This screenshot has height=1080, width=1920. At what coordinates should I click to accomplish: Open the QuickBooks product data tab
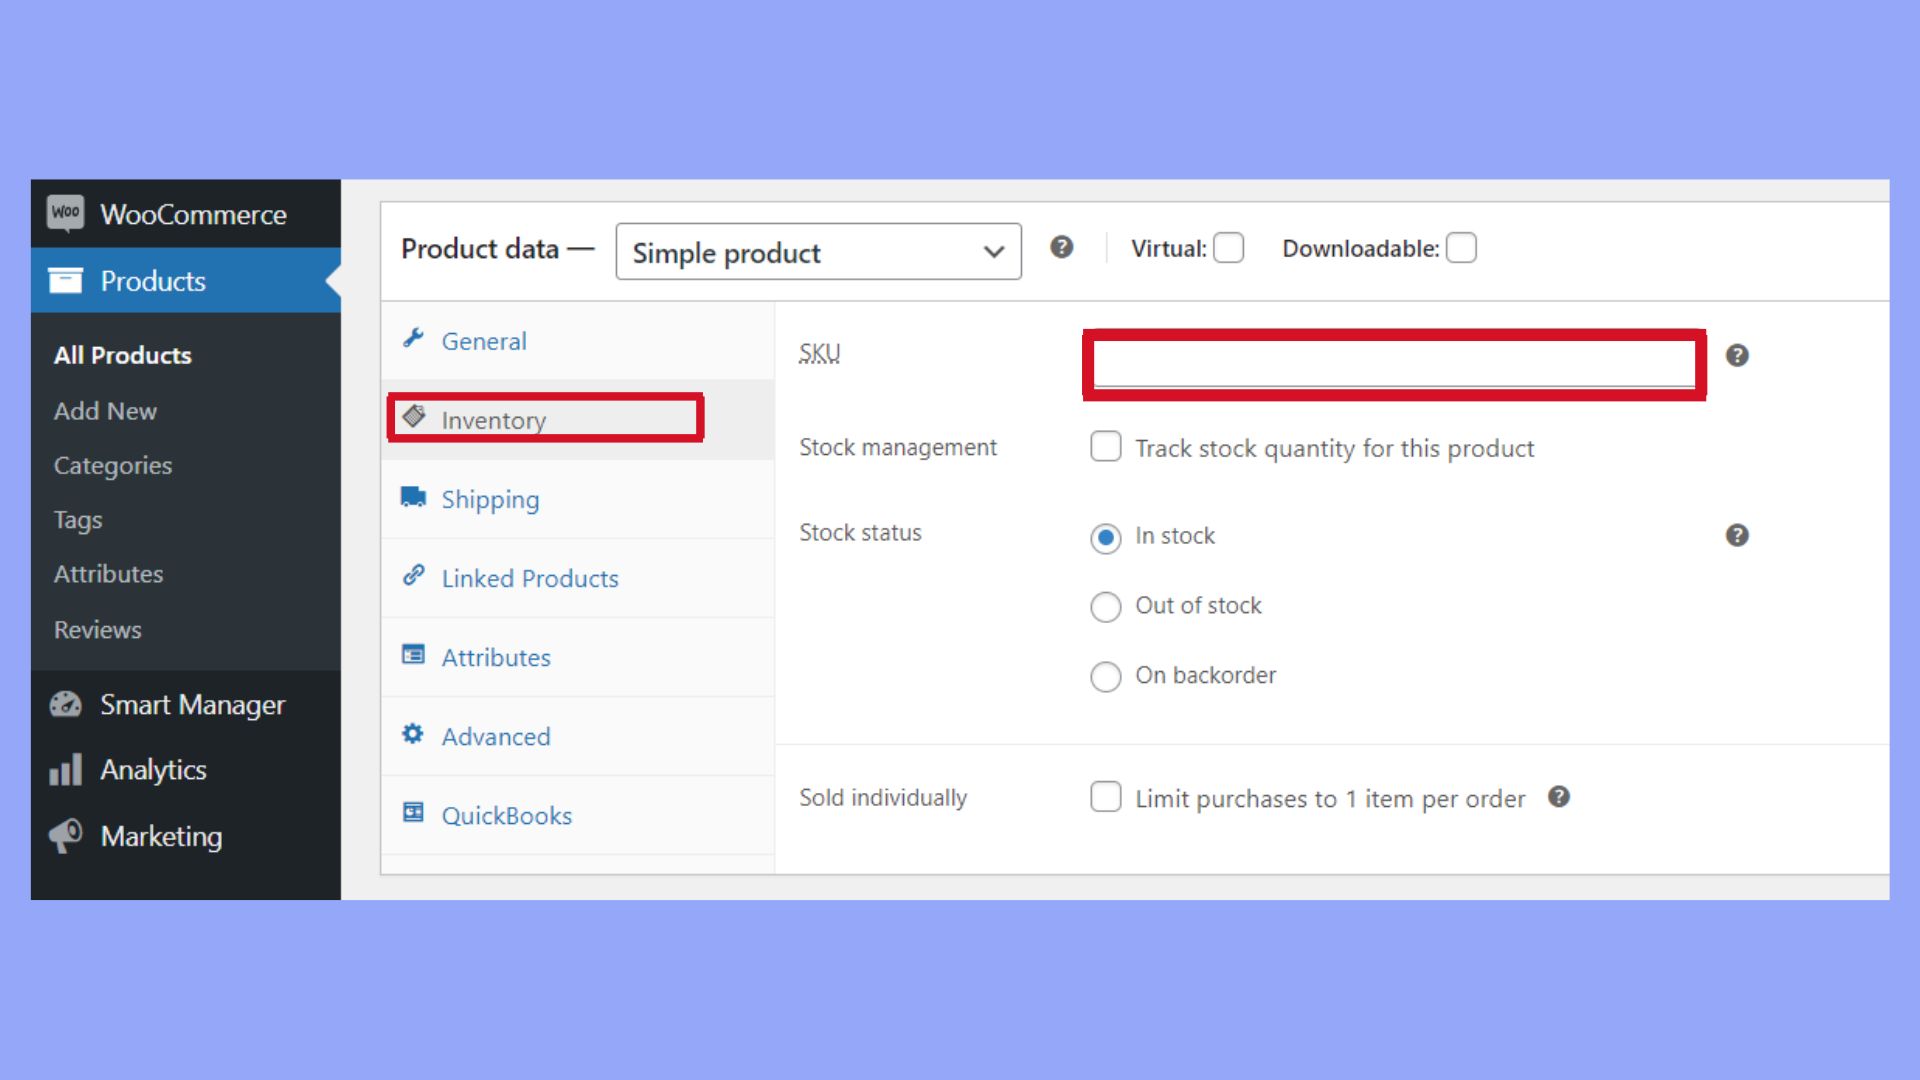(x=506, y=815)
